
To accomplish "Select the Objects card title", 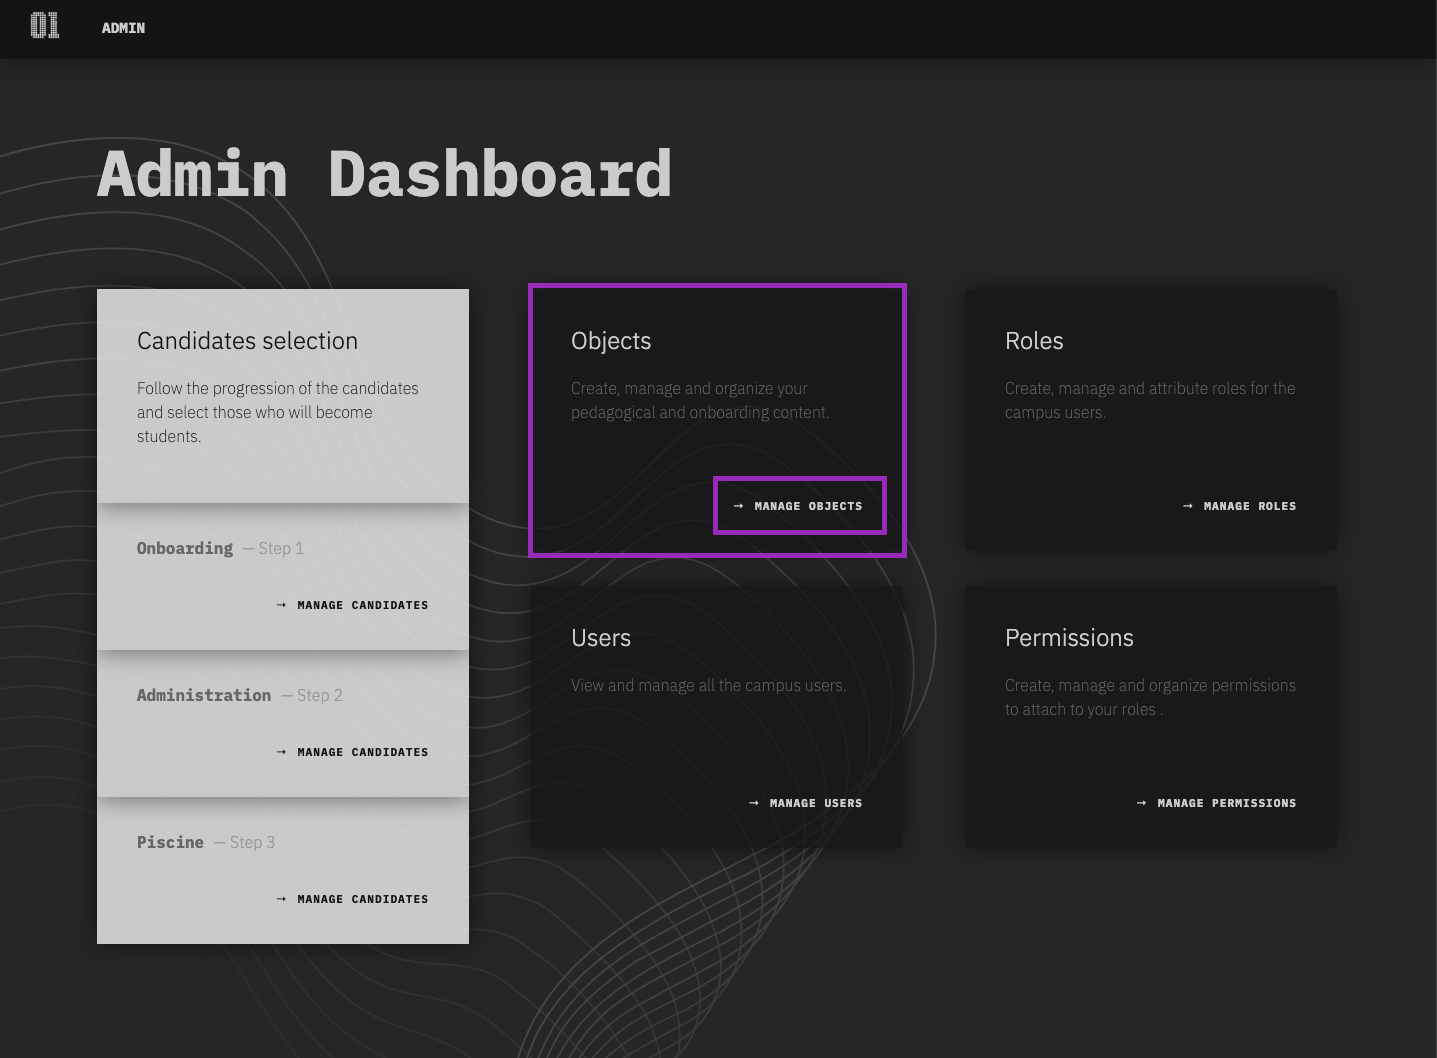I will 611,341.
